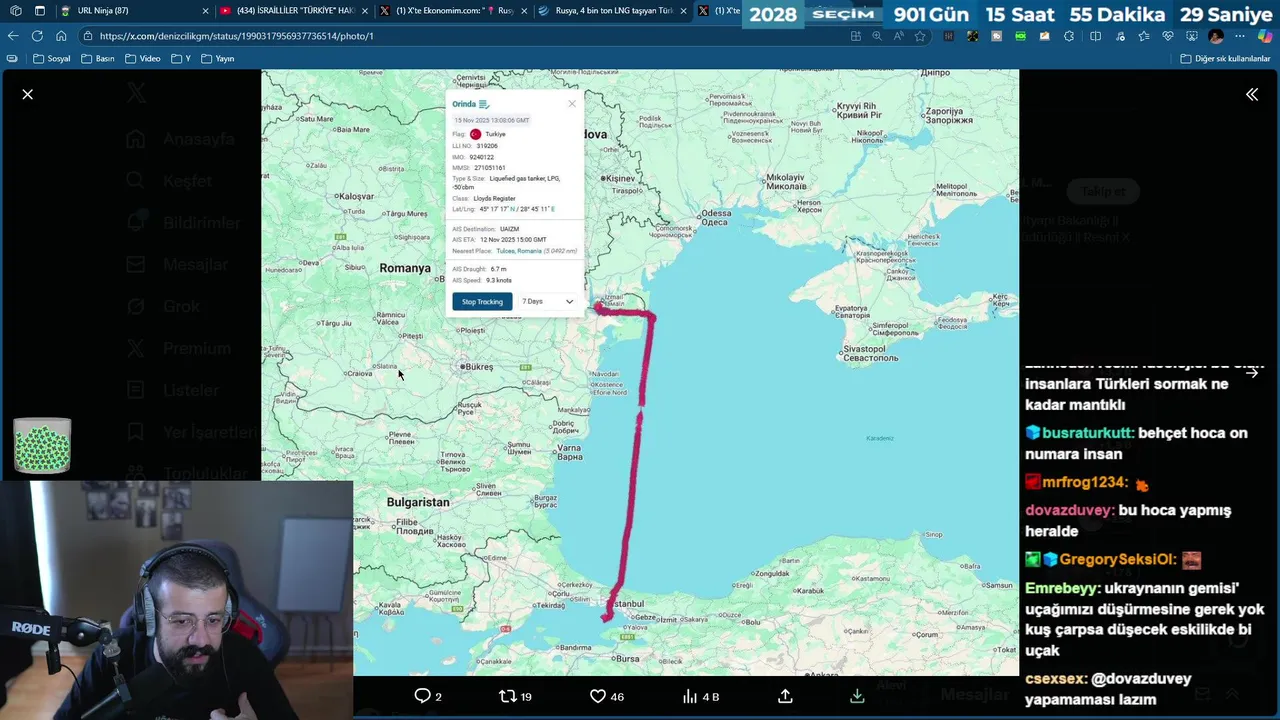Image resolution: width=1280 pixels, height=720 pixels.
Task: Open the Sosyal bookmarks folder
Action: tap(51, 59)
